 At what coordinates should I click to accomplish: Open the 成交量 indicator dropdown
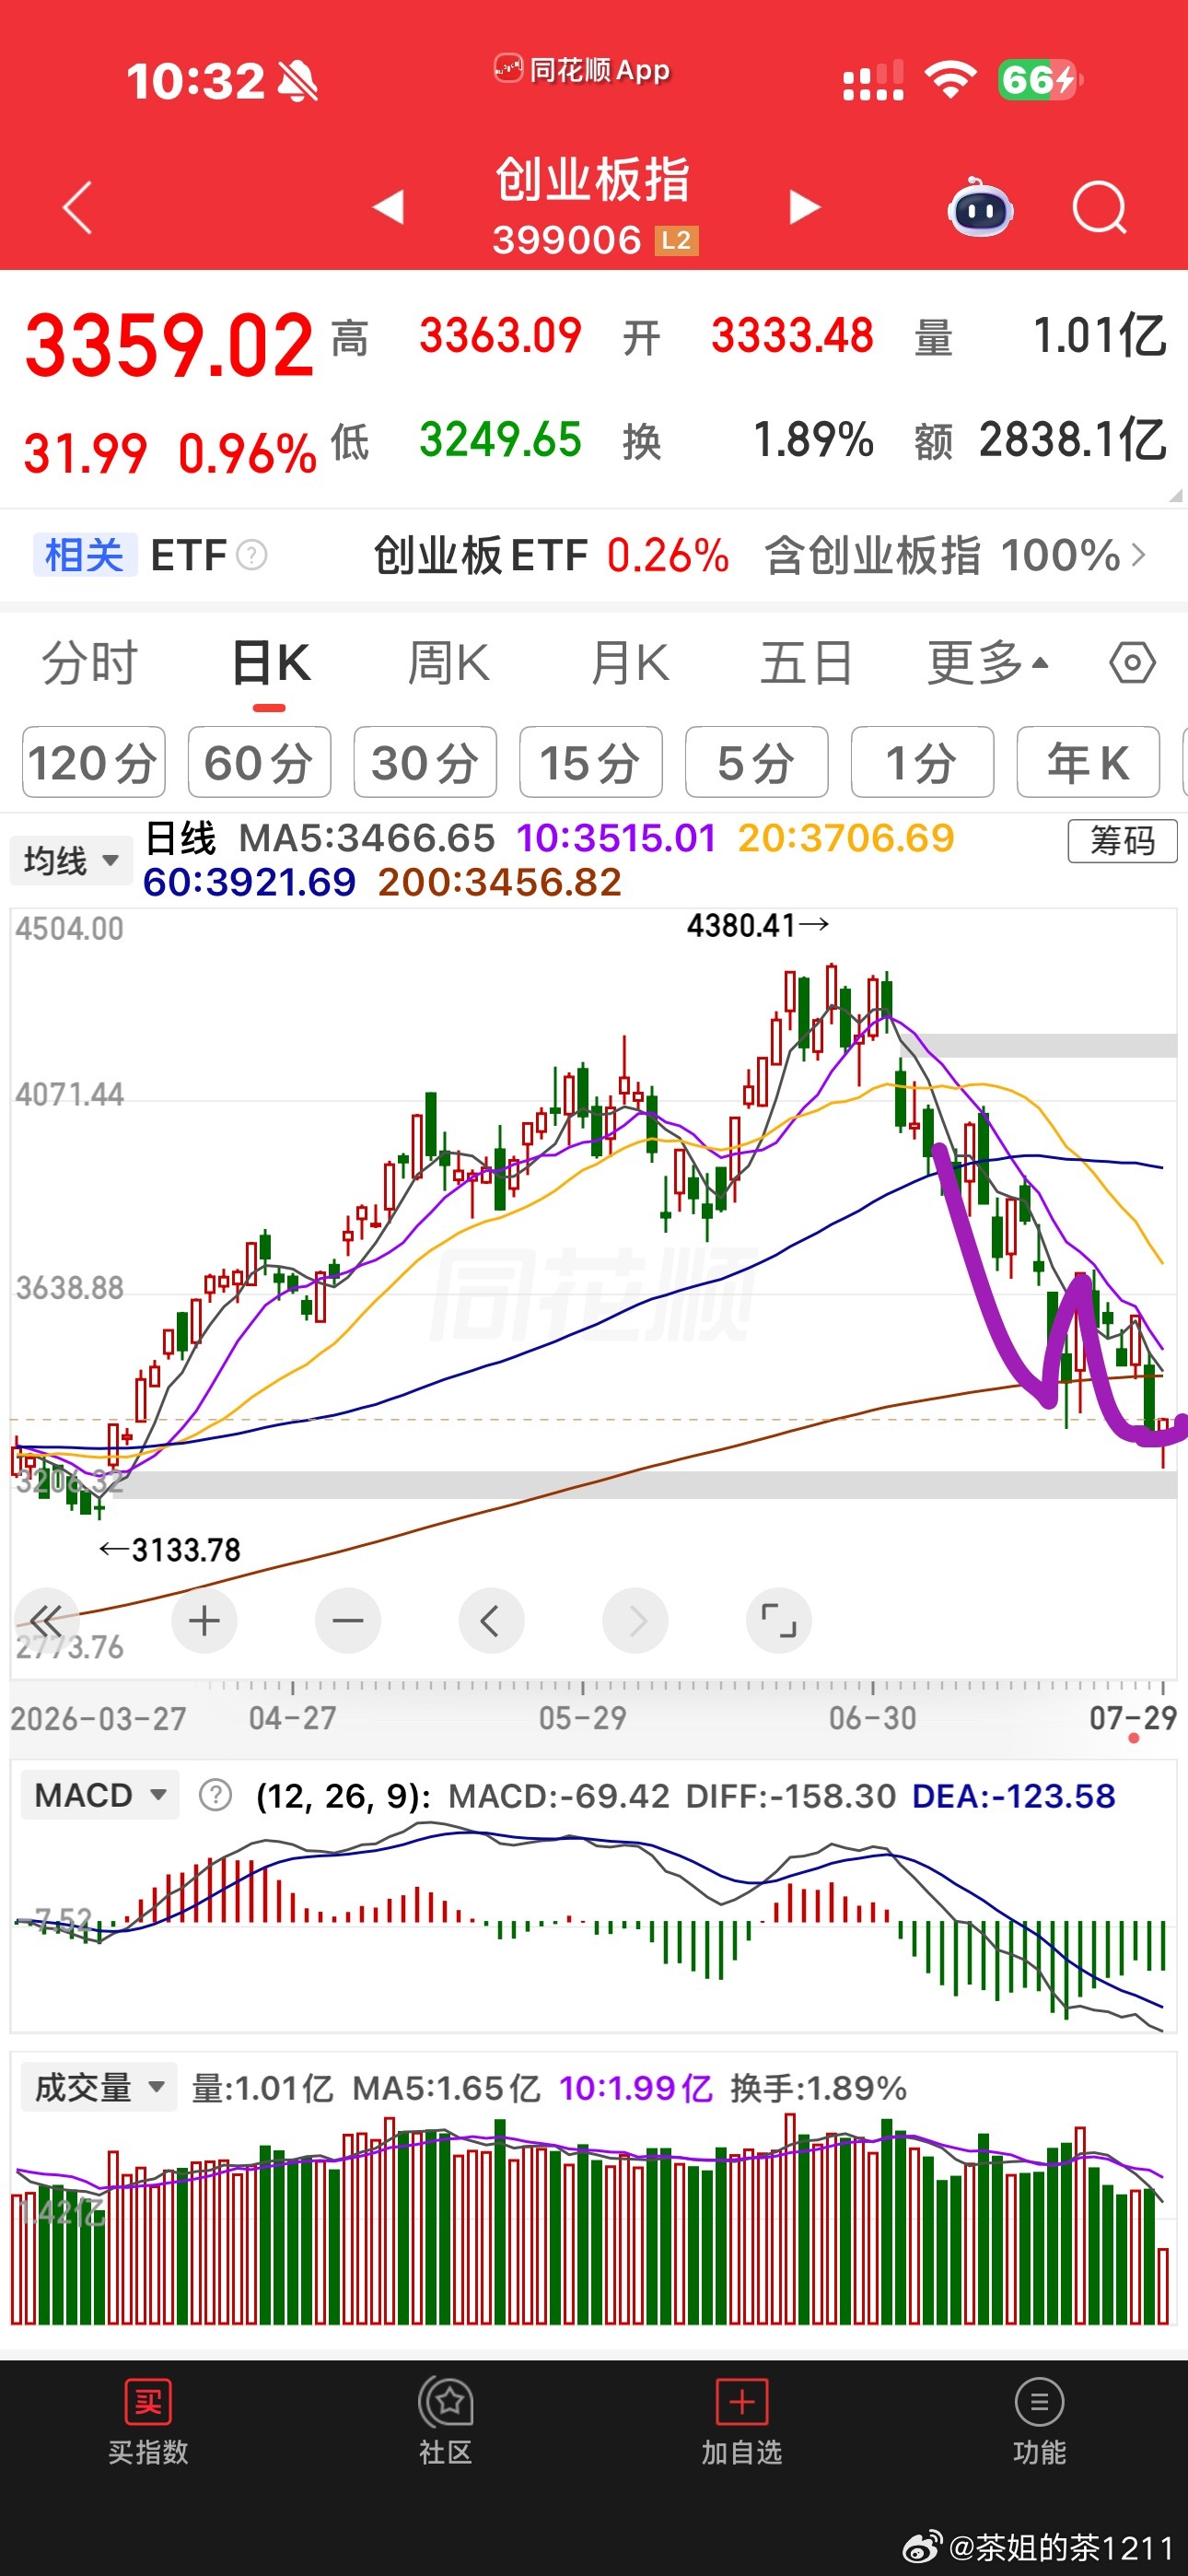(x=99, y=2087)
